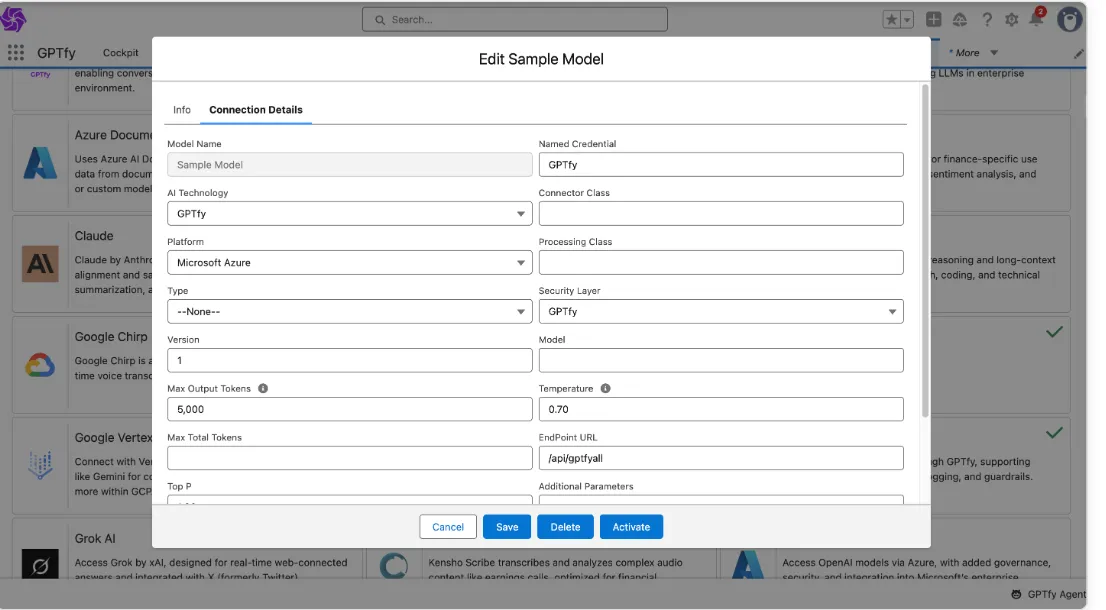Click the notifications bell icon
This screenshot has height=610, width=1106.
1035,18
